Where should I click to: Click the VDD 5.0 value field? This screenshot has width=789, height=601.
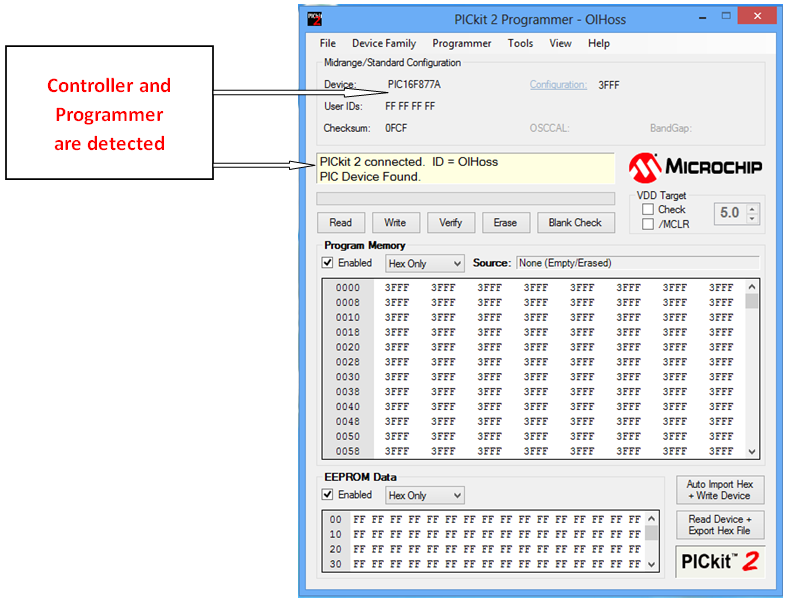coord(730,213)
